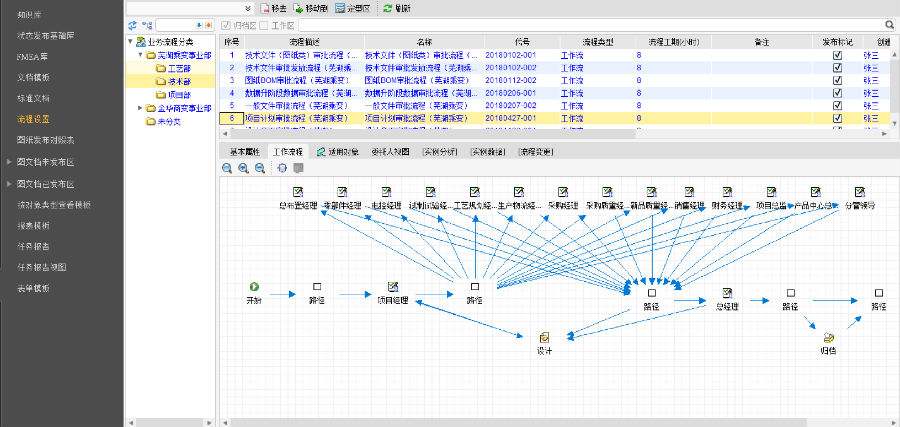The height and width of the screenshot is (427, 900).
Task: Click the refresh icon above the category tree
Action: coord(132,25)
